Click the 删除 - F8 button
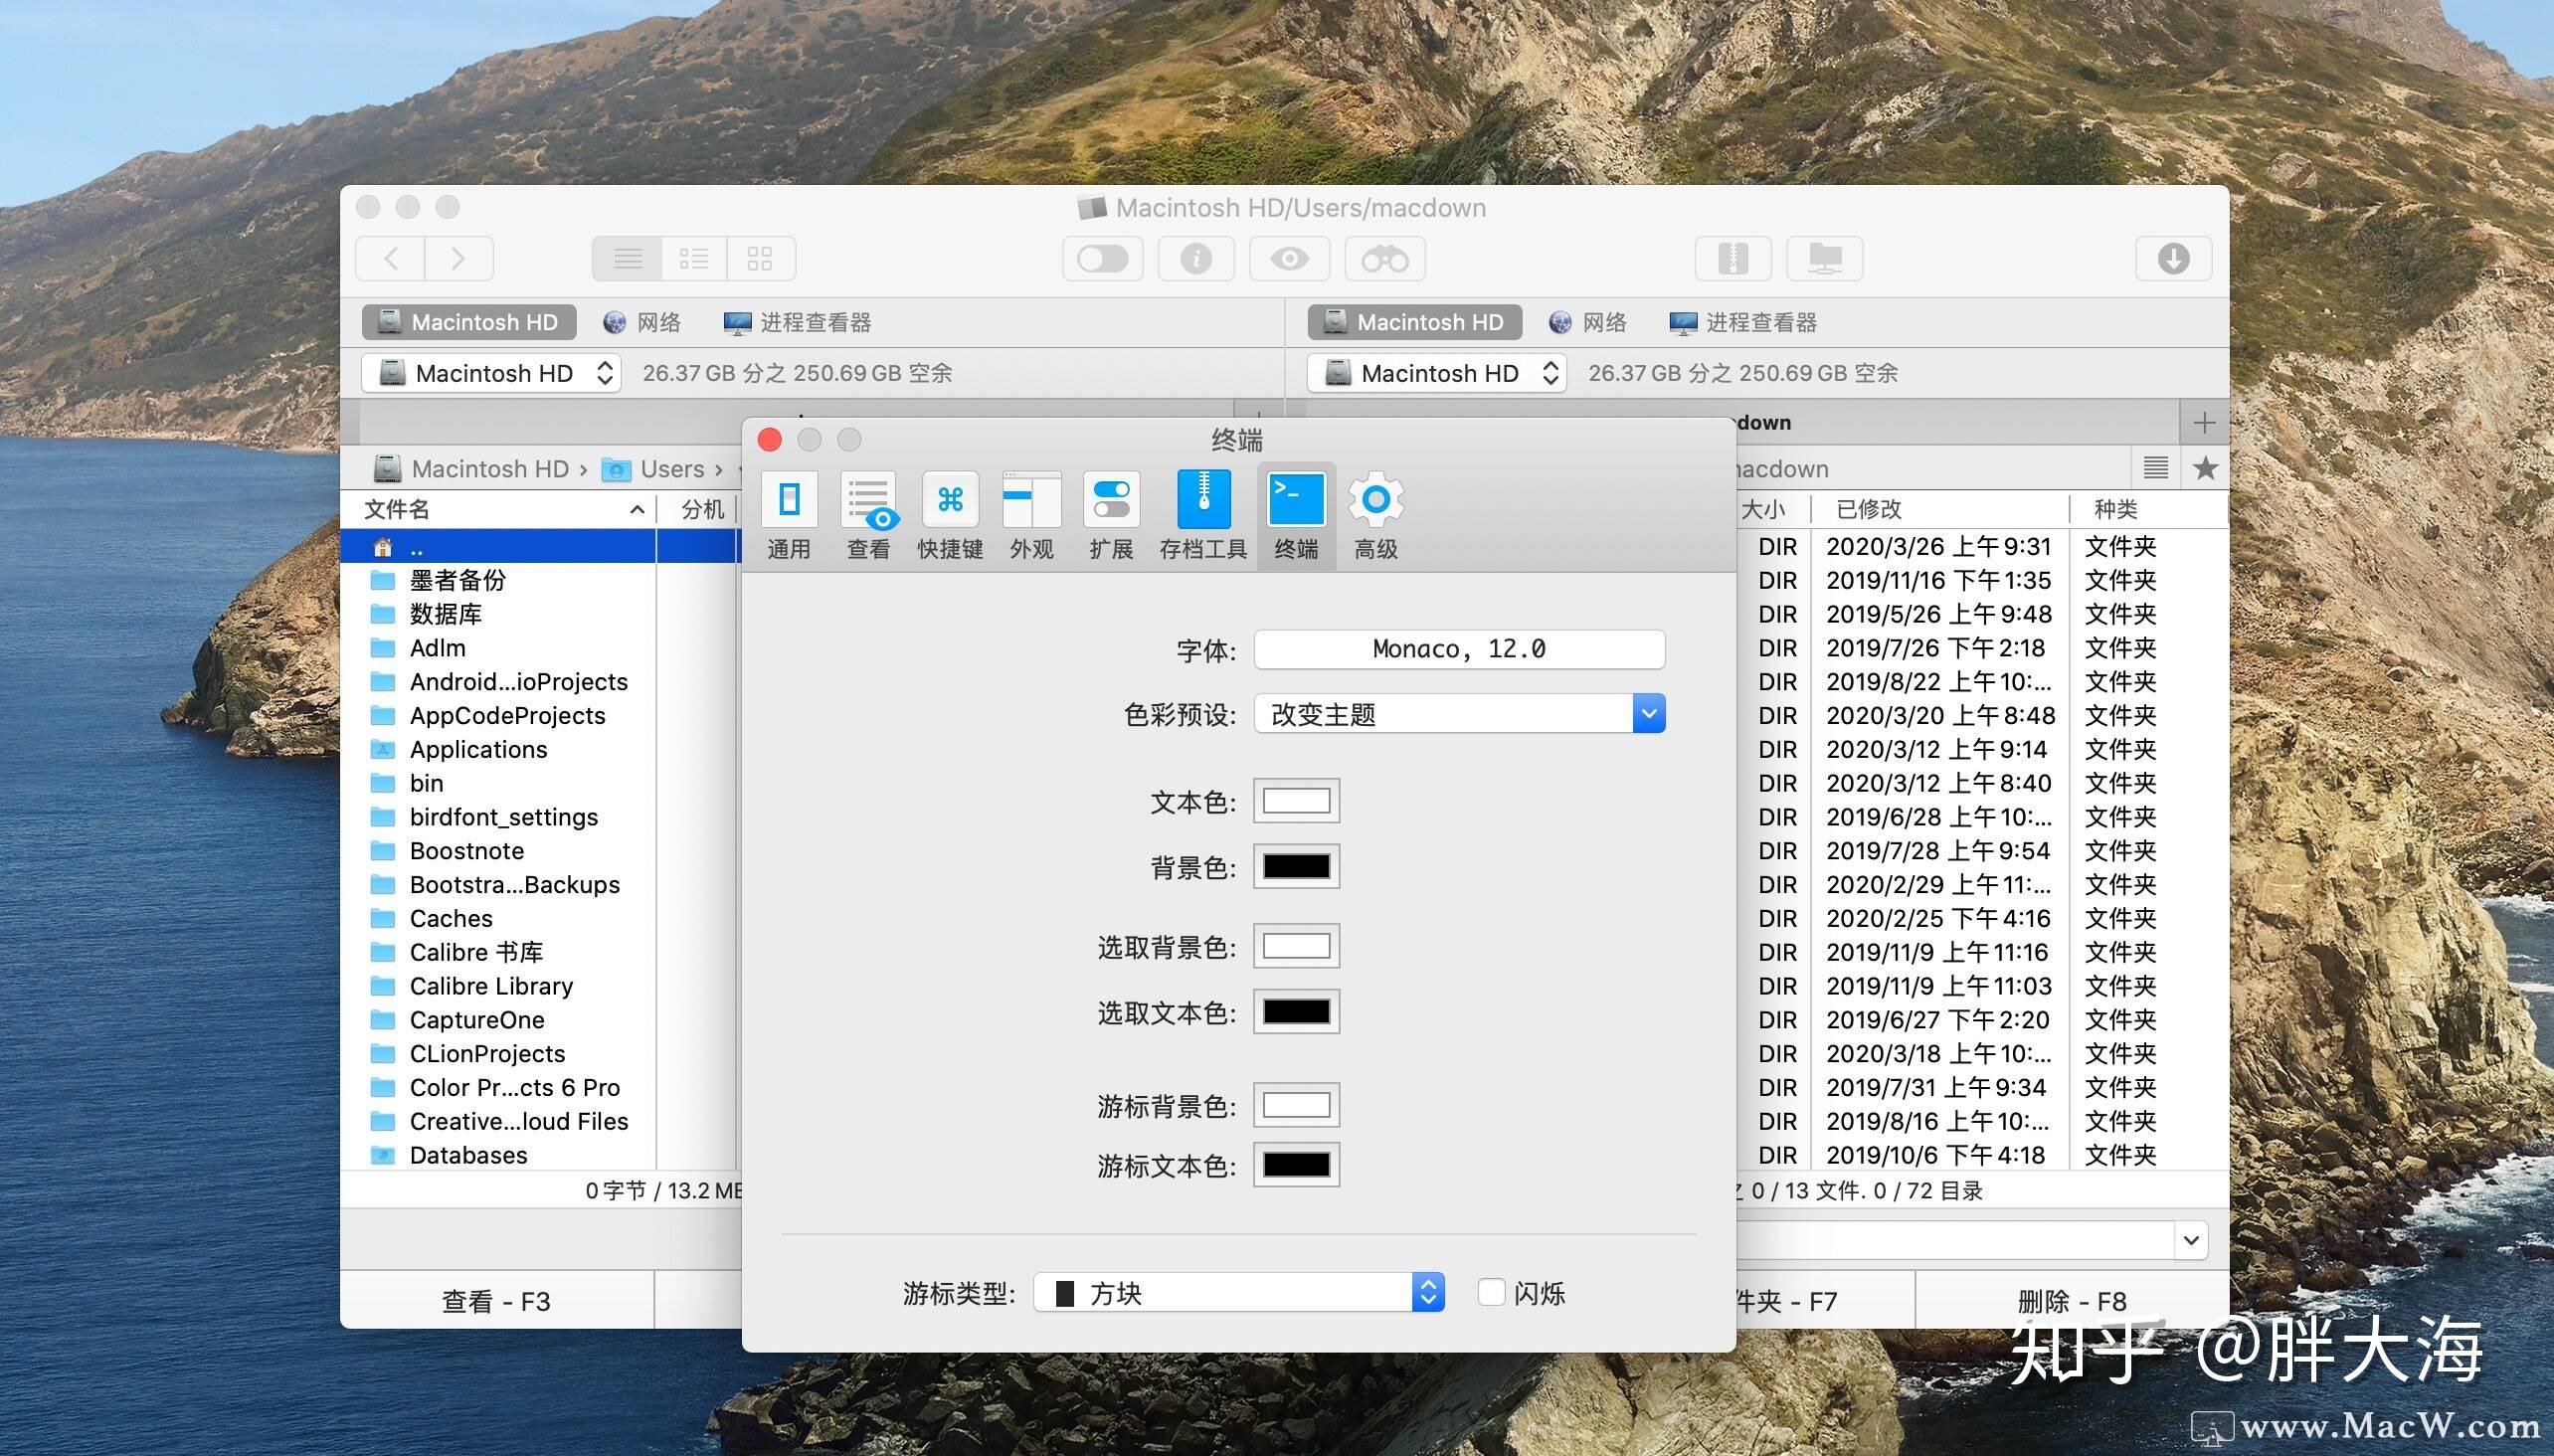The height and width of the screenshot is (1456, 2554). click(x=2072, y=1300)
